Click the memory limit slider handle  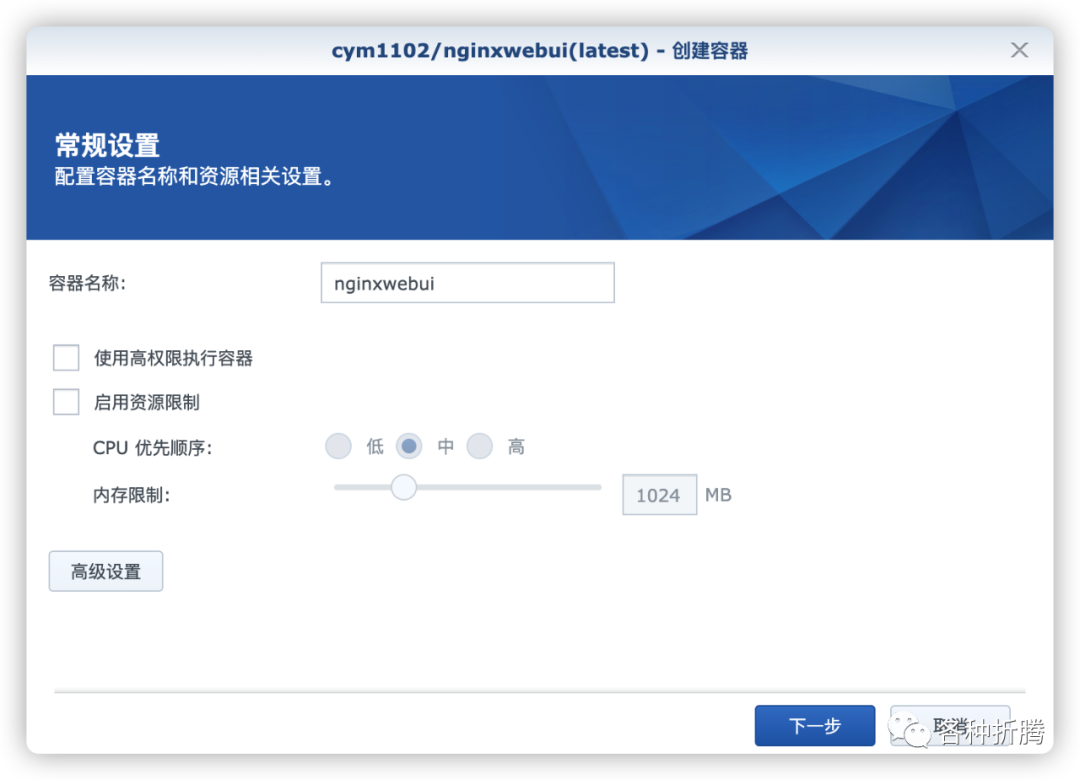(x=404, y=487)
